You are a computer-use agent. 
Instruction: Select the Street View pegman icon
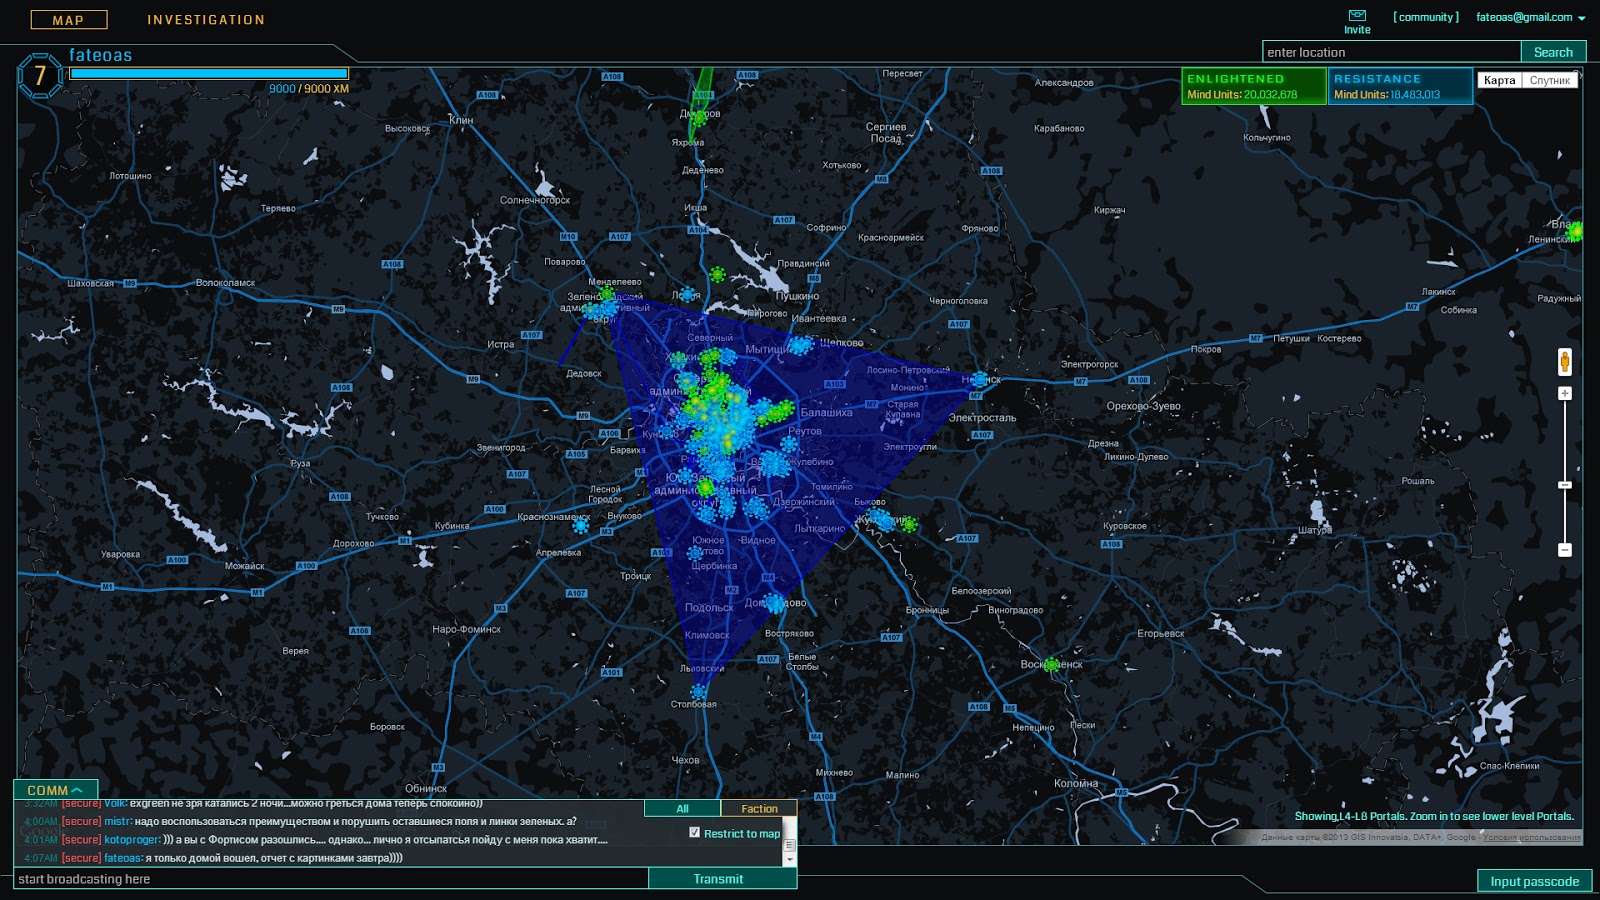pyautogui.click(x=1565, y=361)
